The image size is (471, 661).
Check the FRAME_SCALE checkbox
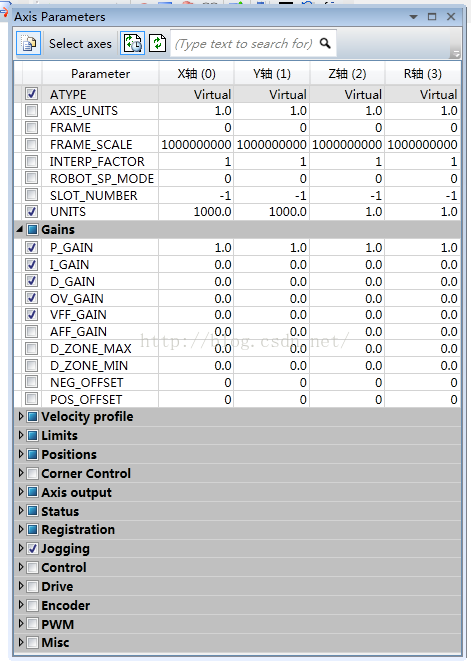point(31,144)
